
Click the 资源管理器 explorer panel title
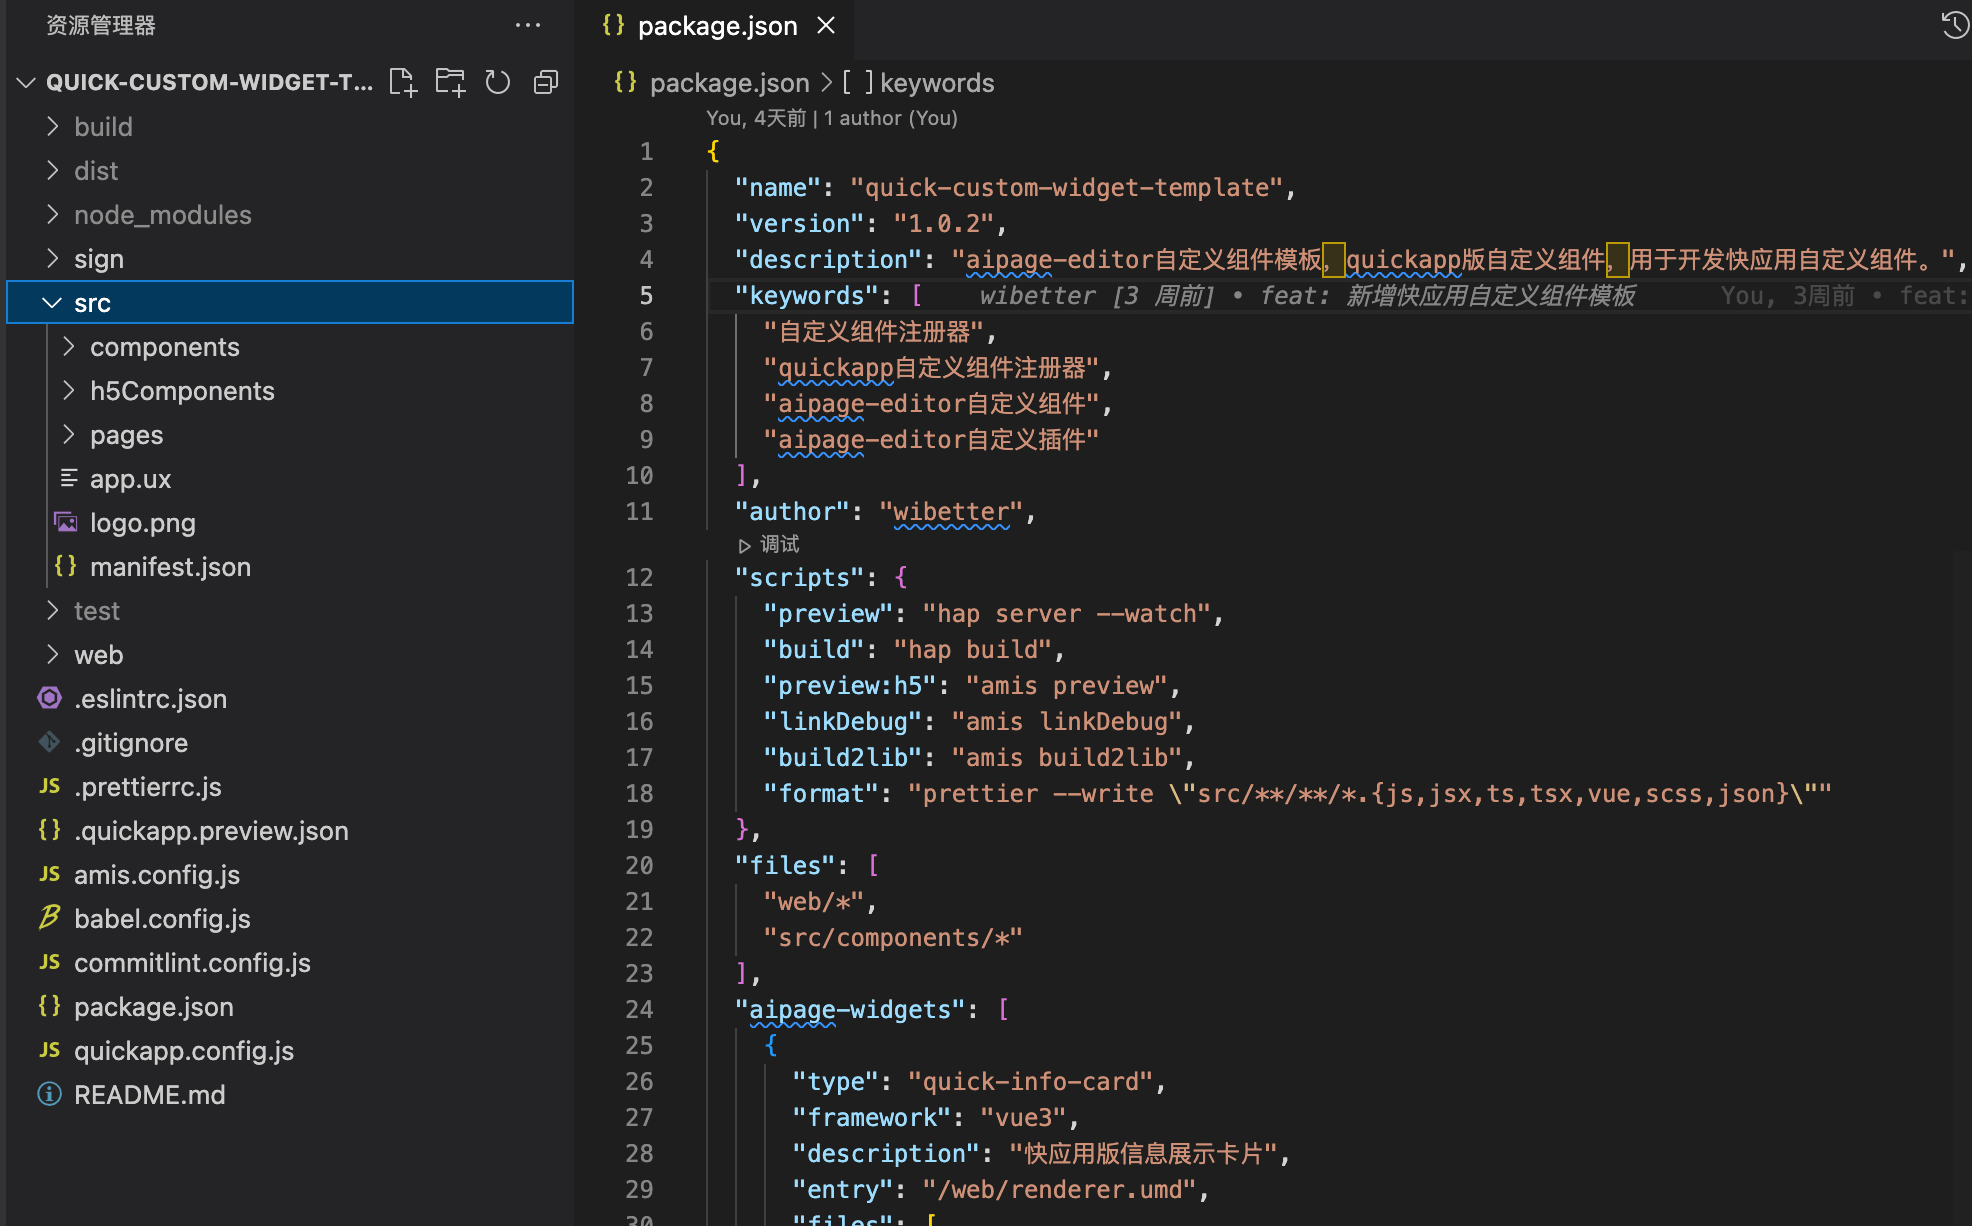101,25
